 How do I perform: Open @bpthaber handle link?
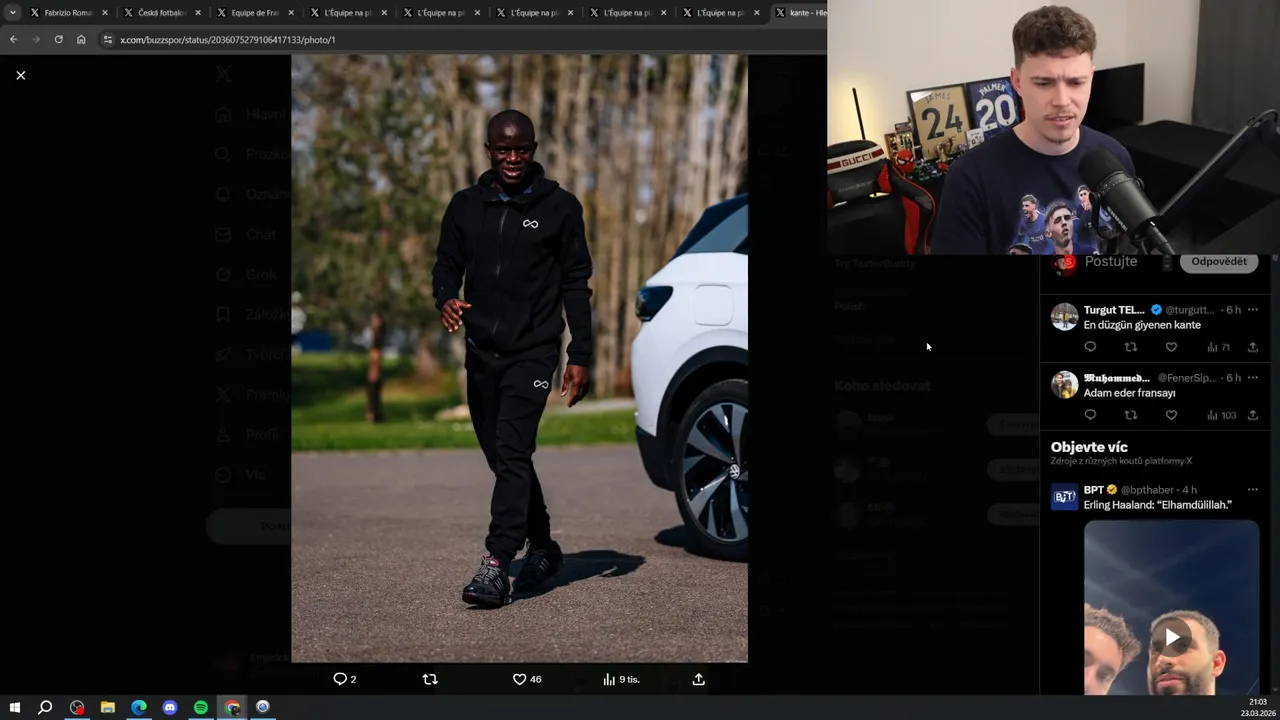pos(1148,490)
